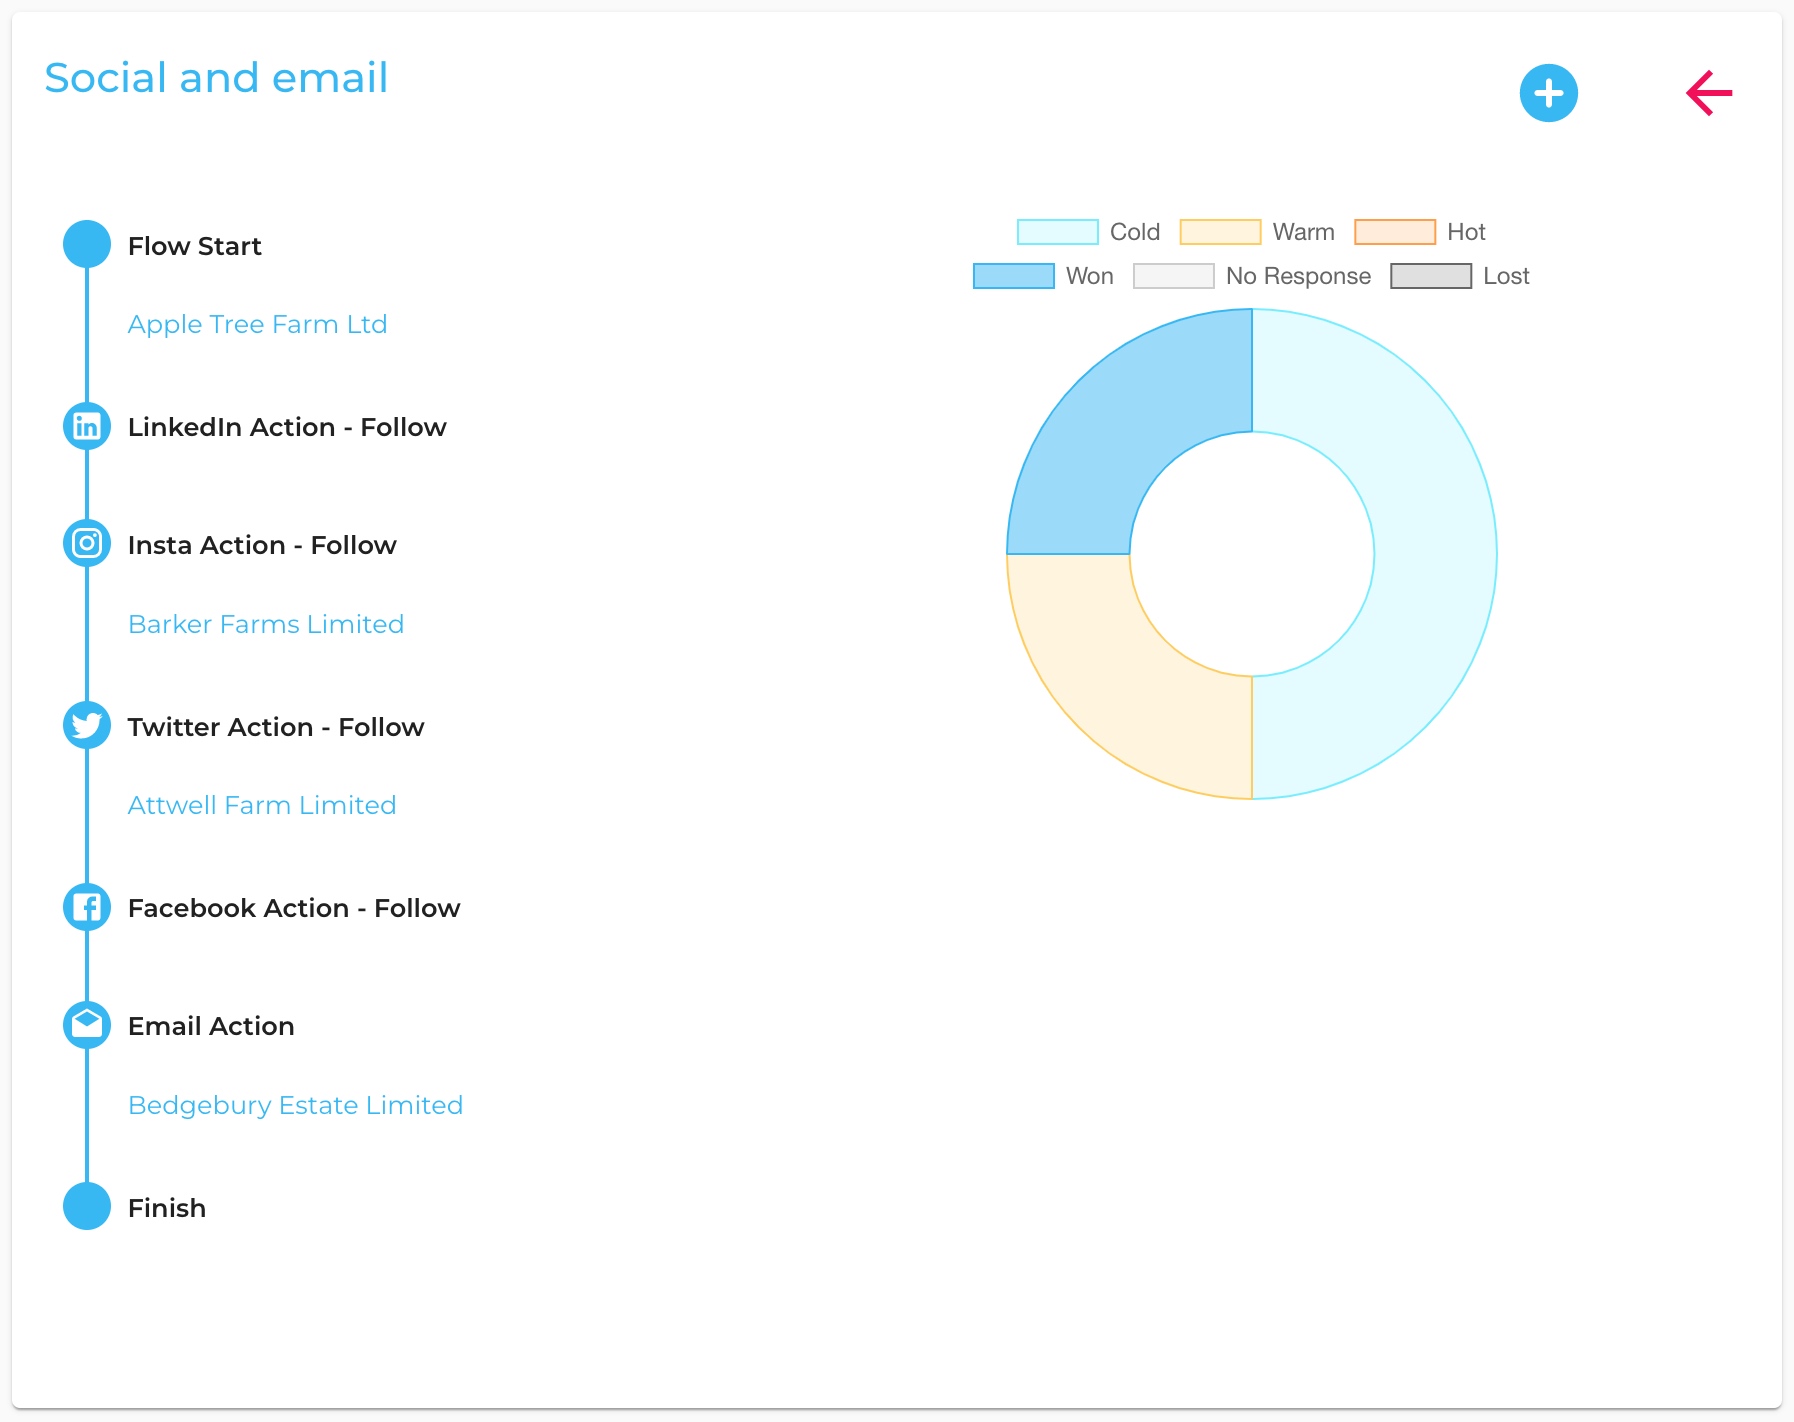Toggle the No Response legend swatch
The image size is (1794, 1422).
[1173, 276]
